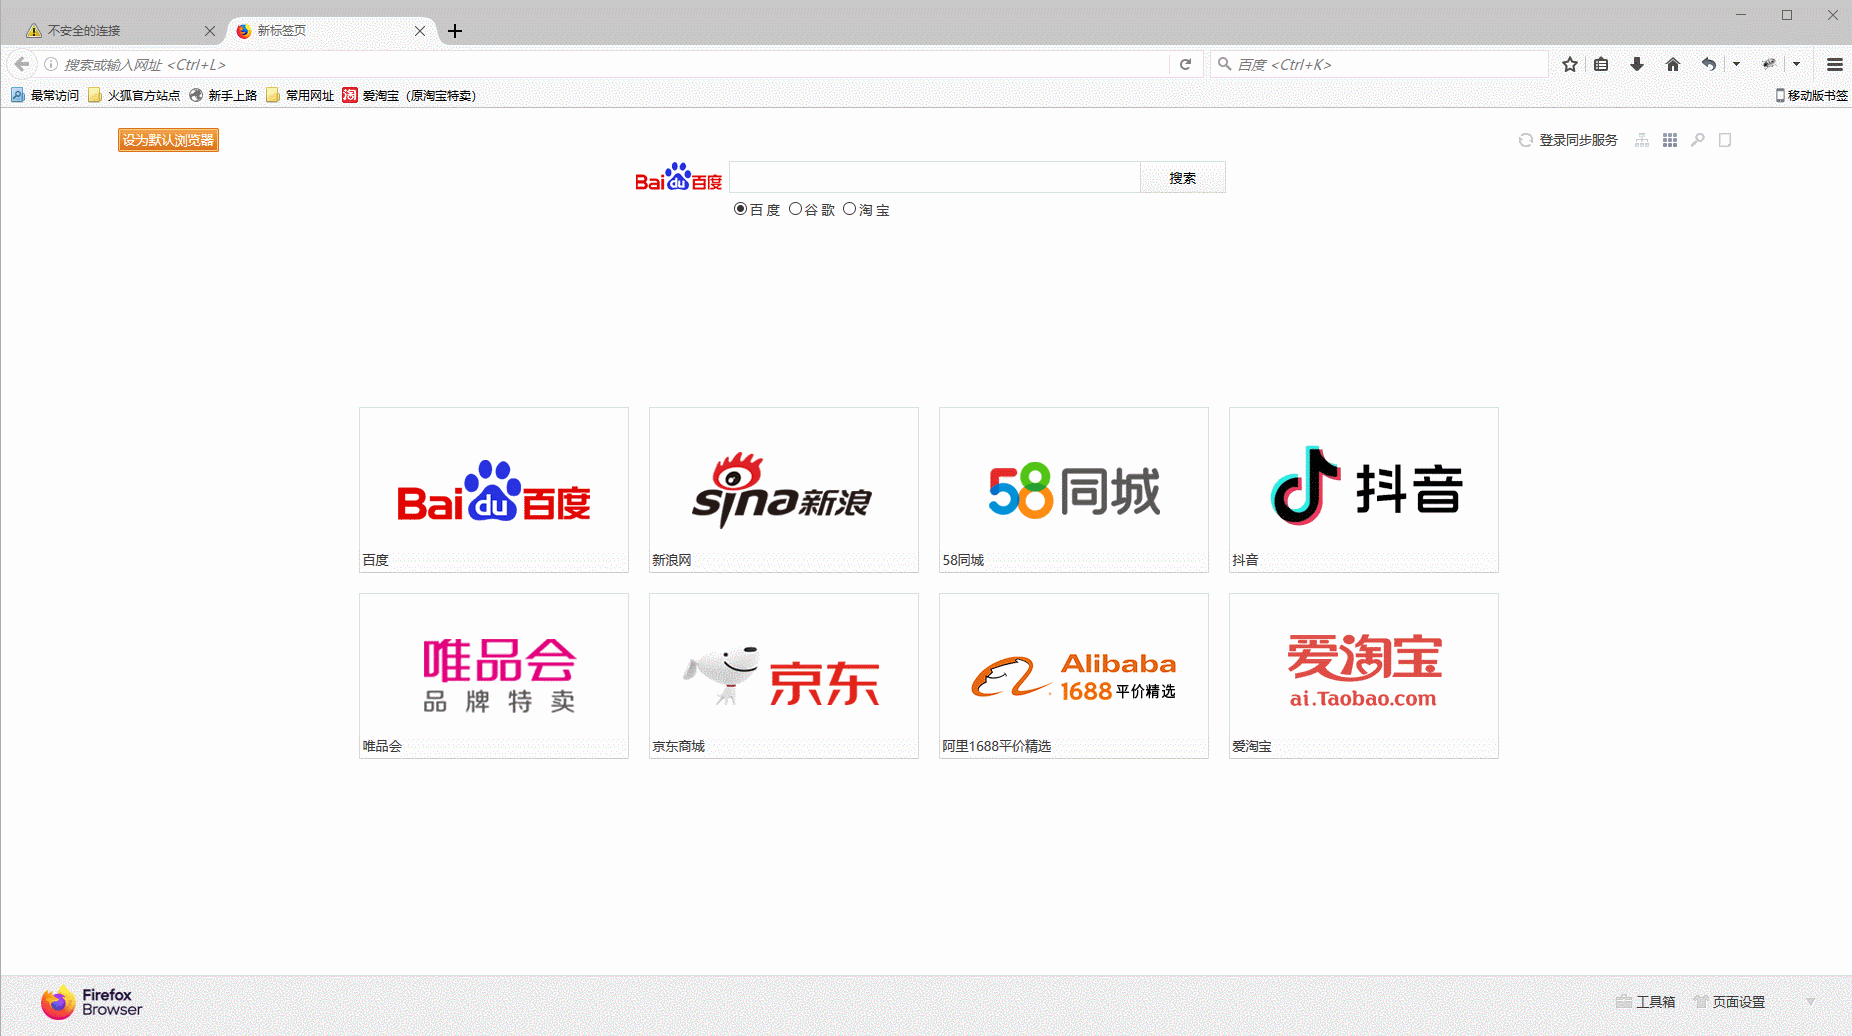Minimize the browser window
This screenshot has height=1036, width=1852.
[x=1741, y=15]
